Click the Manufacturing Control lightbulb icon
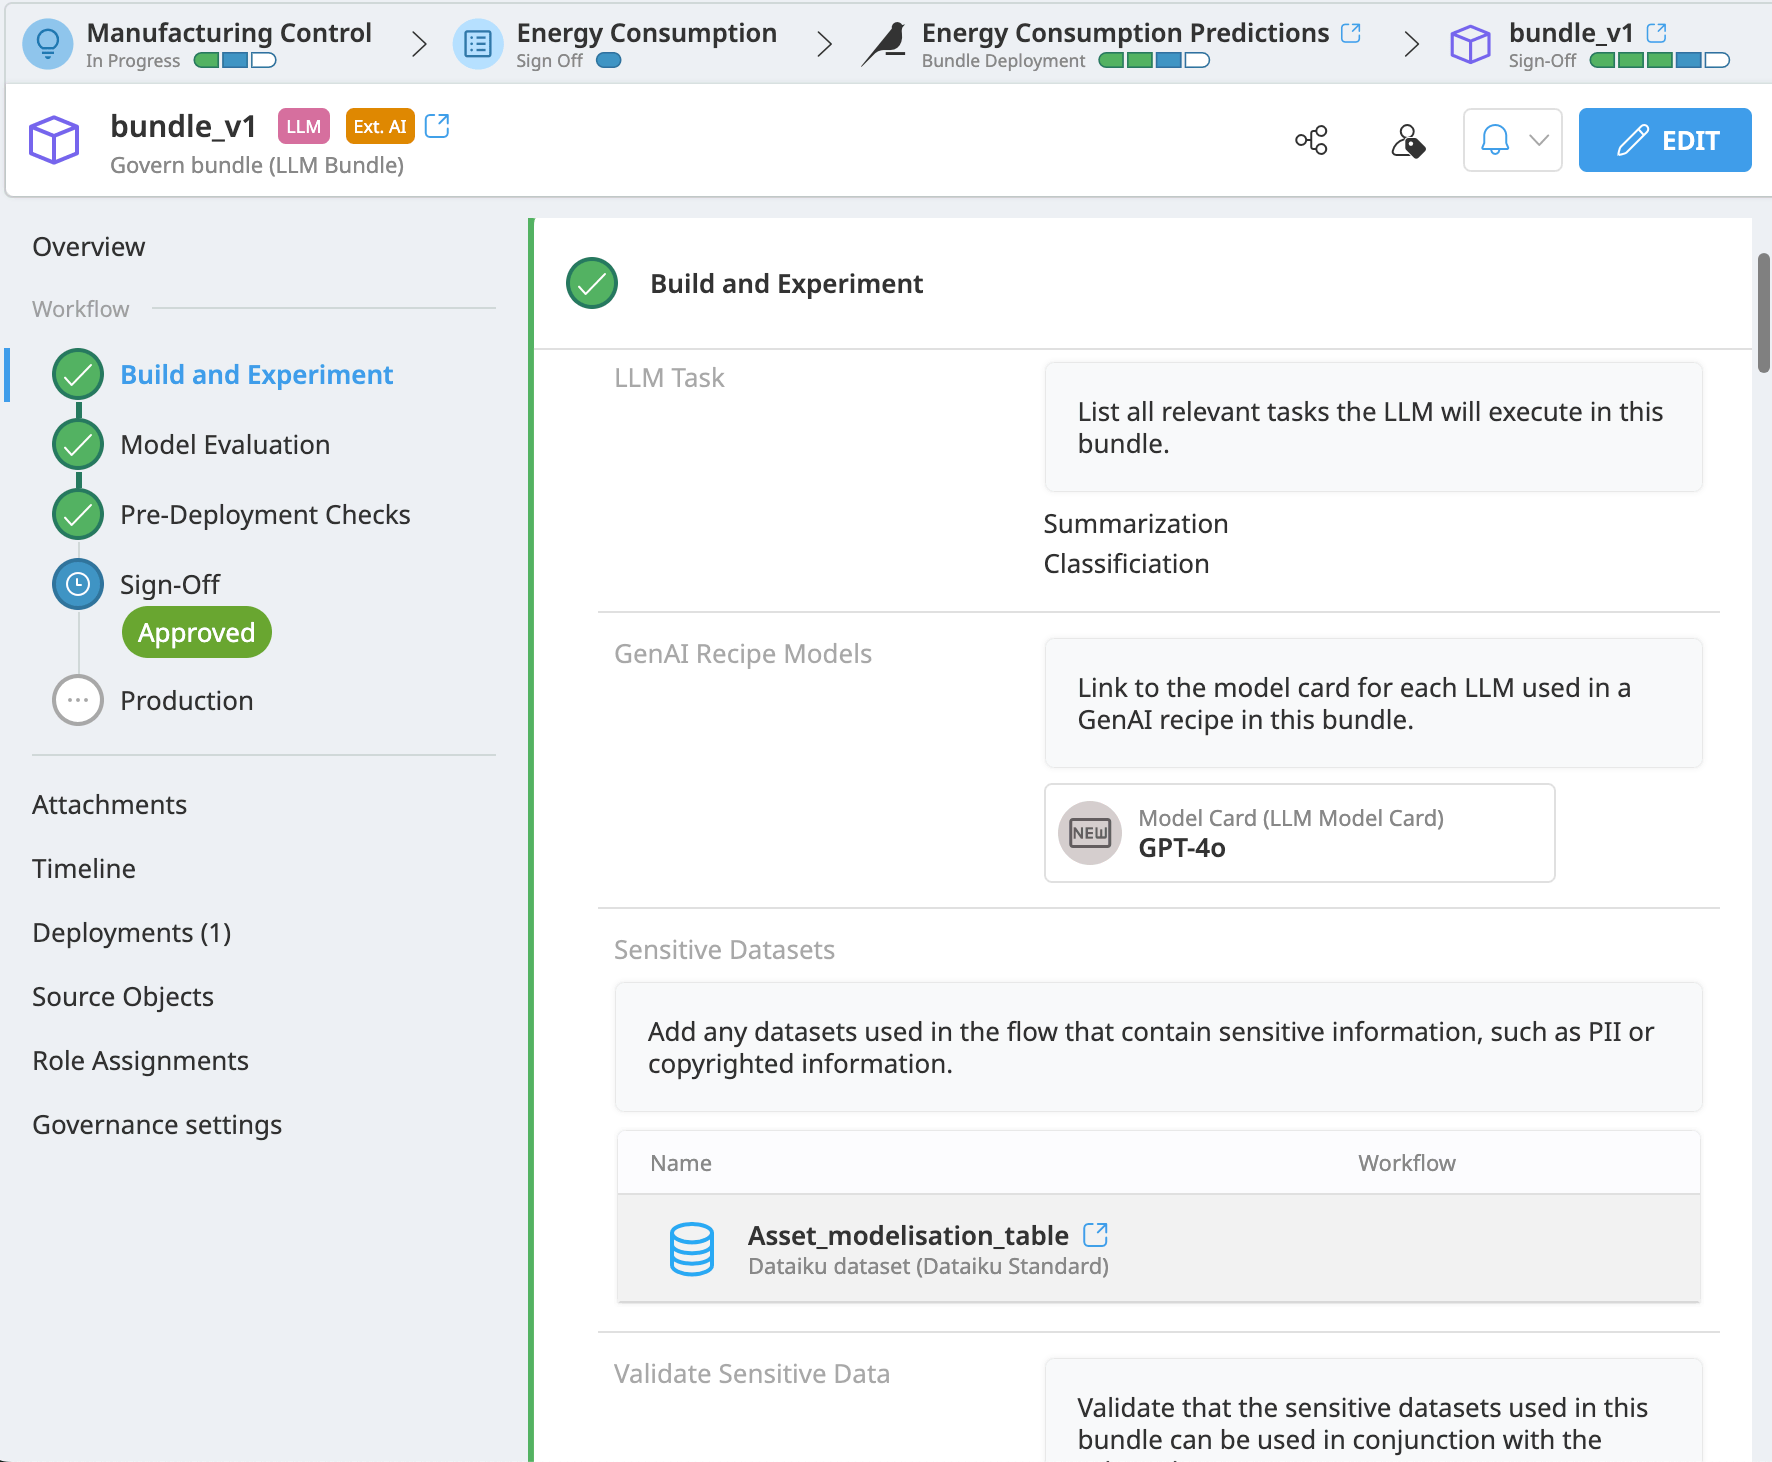The width and height of the screenshot is (1772, 1462). (x=47, y=45)
